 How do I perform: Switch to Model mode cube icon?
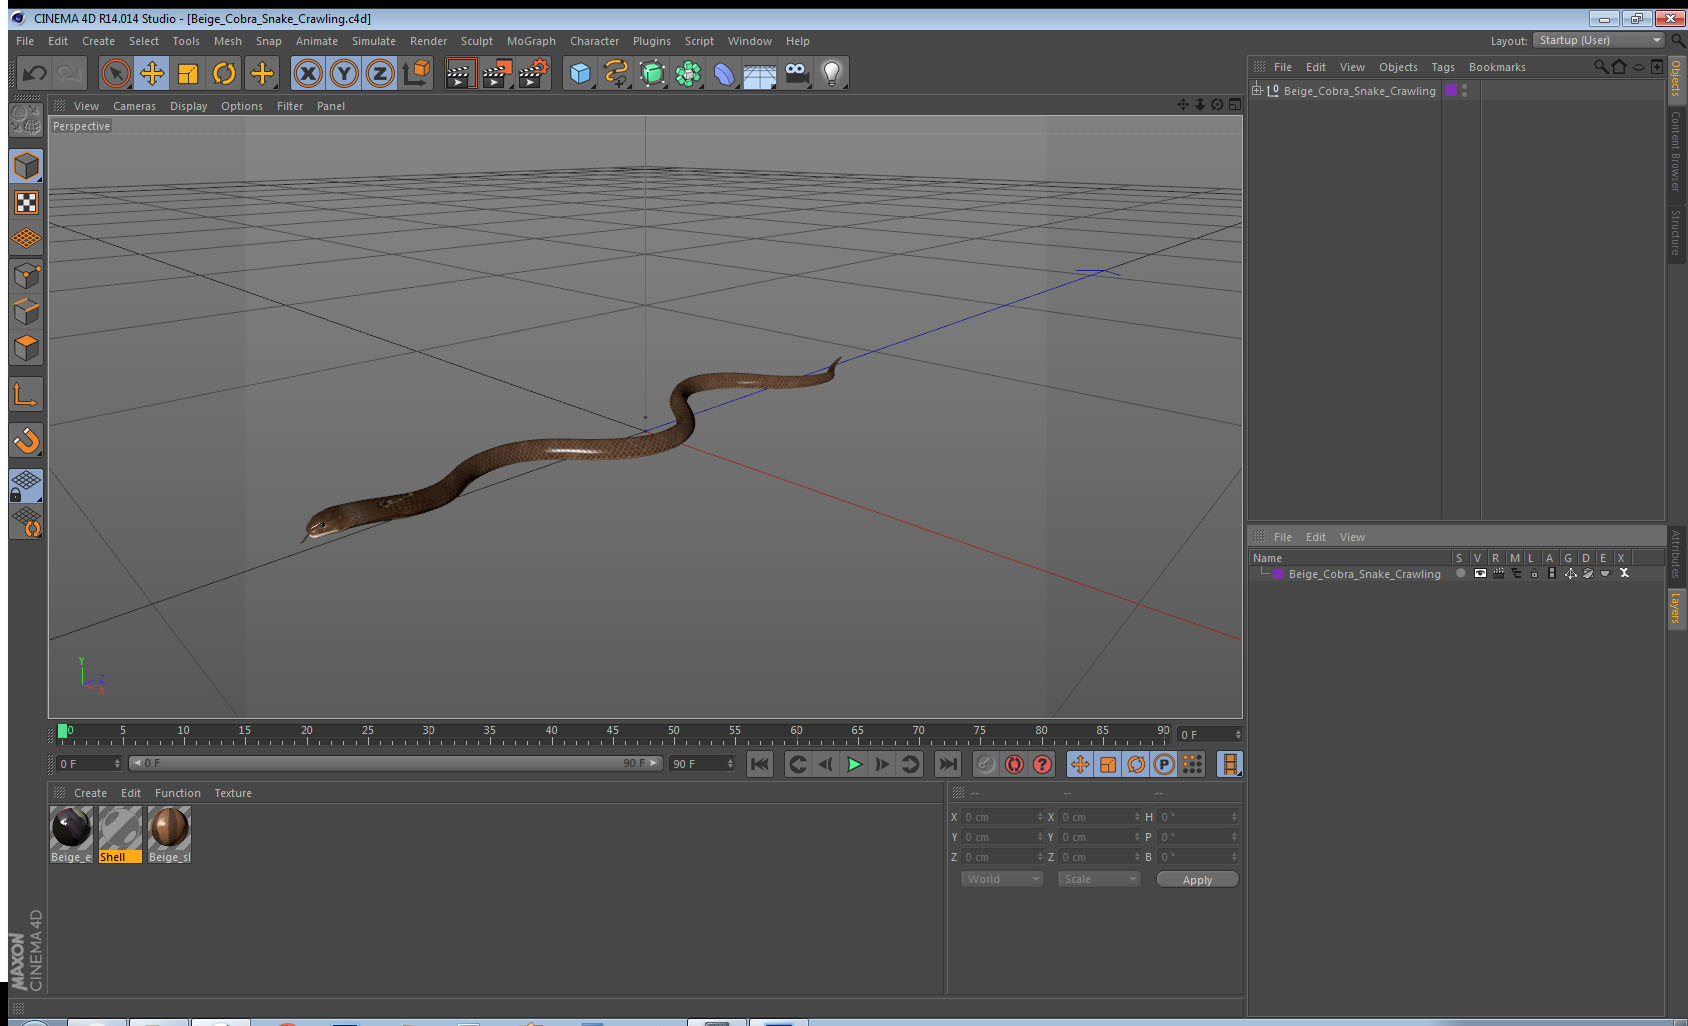27,166
